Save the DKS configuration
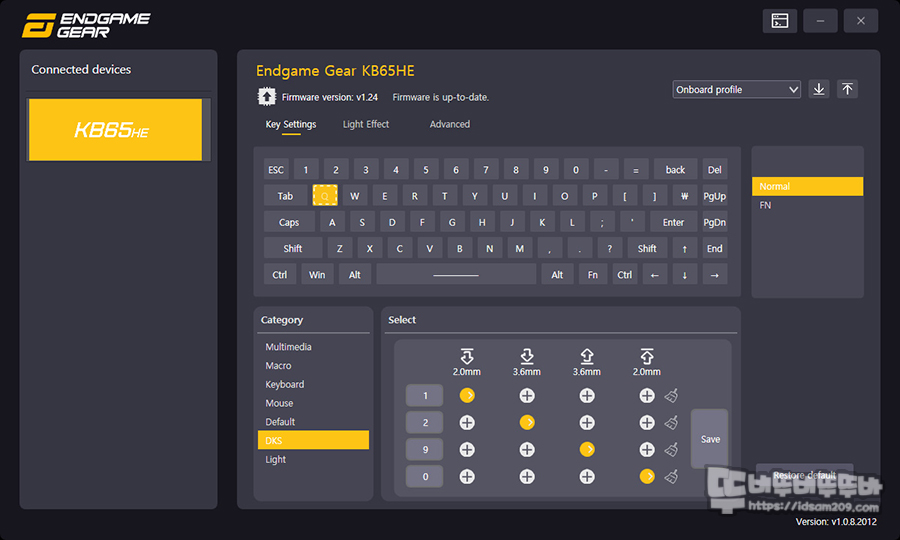900x540 pixels. [710, 439]
